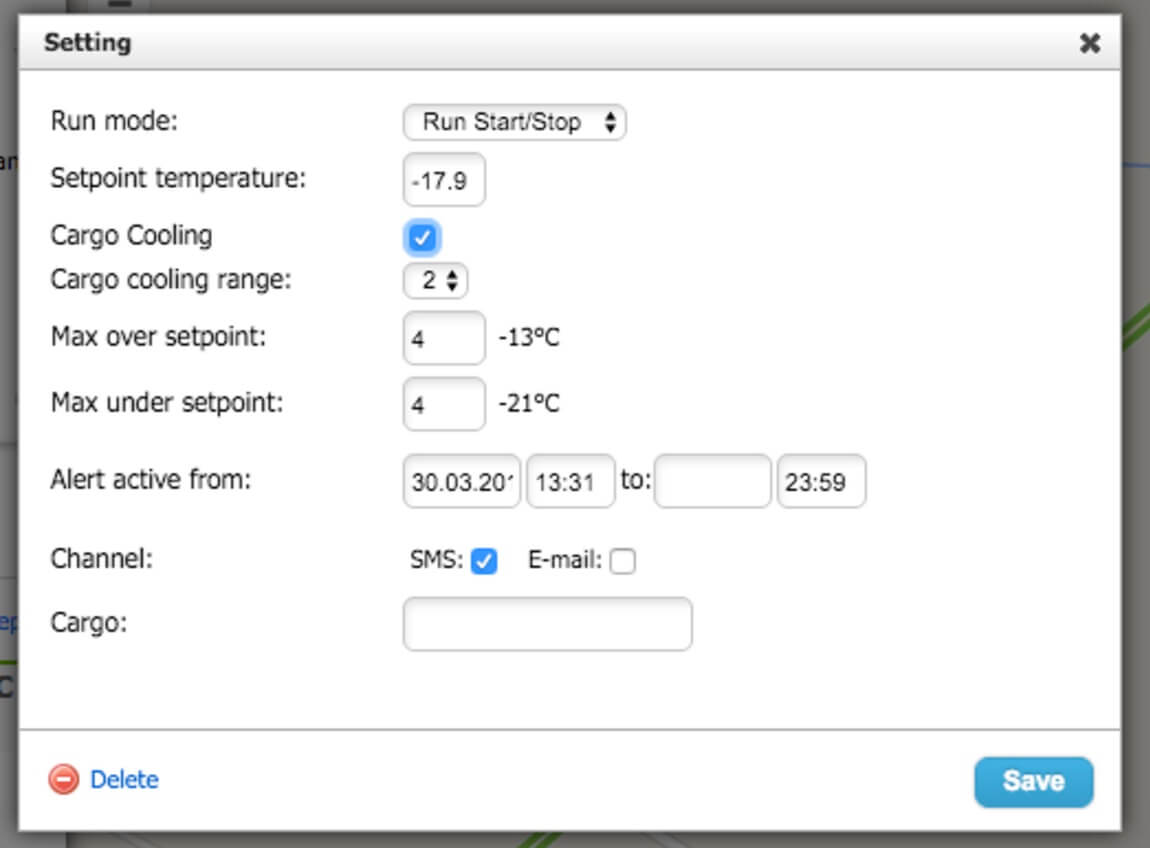Click the Cargo Cooling text label
Image resolution: width=1150 pixels, height=848 pixels.
click(x=131, y=236)
